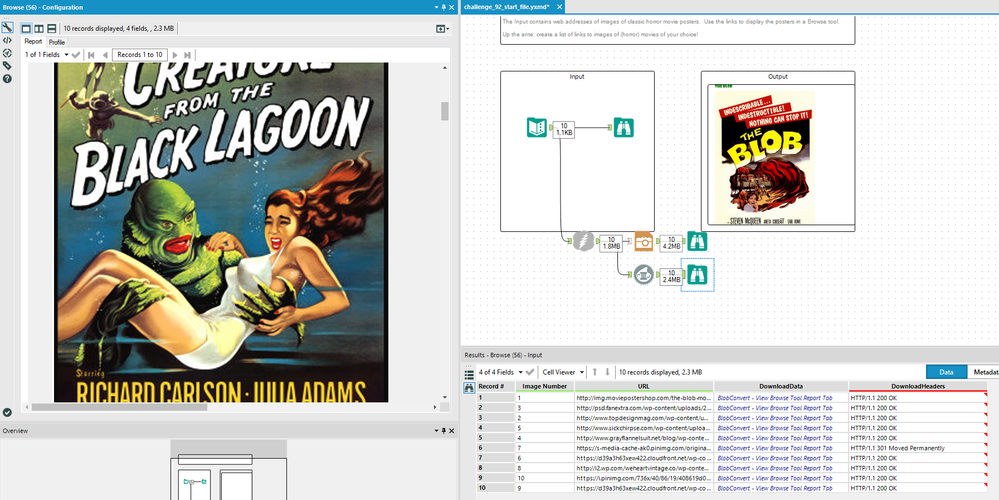The image size is (999, 500).
Task: Select the Image tool (camera icon)
Action: pyautogui.click(x=643, y=242)
